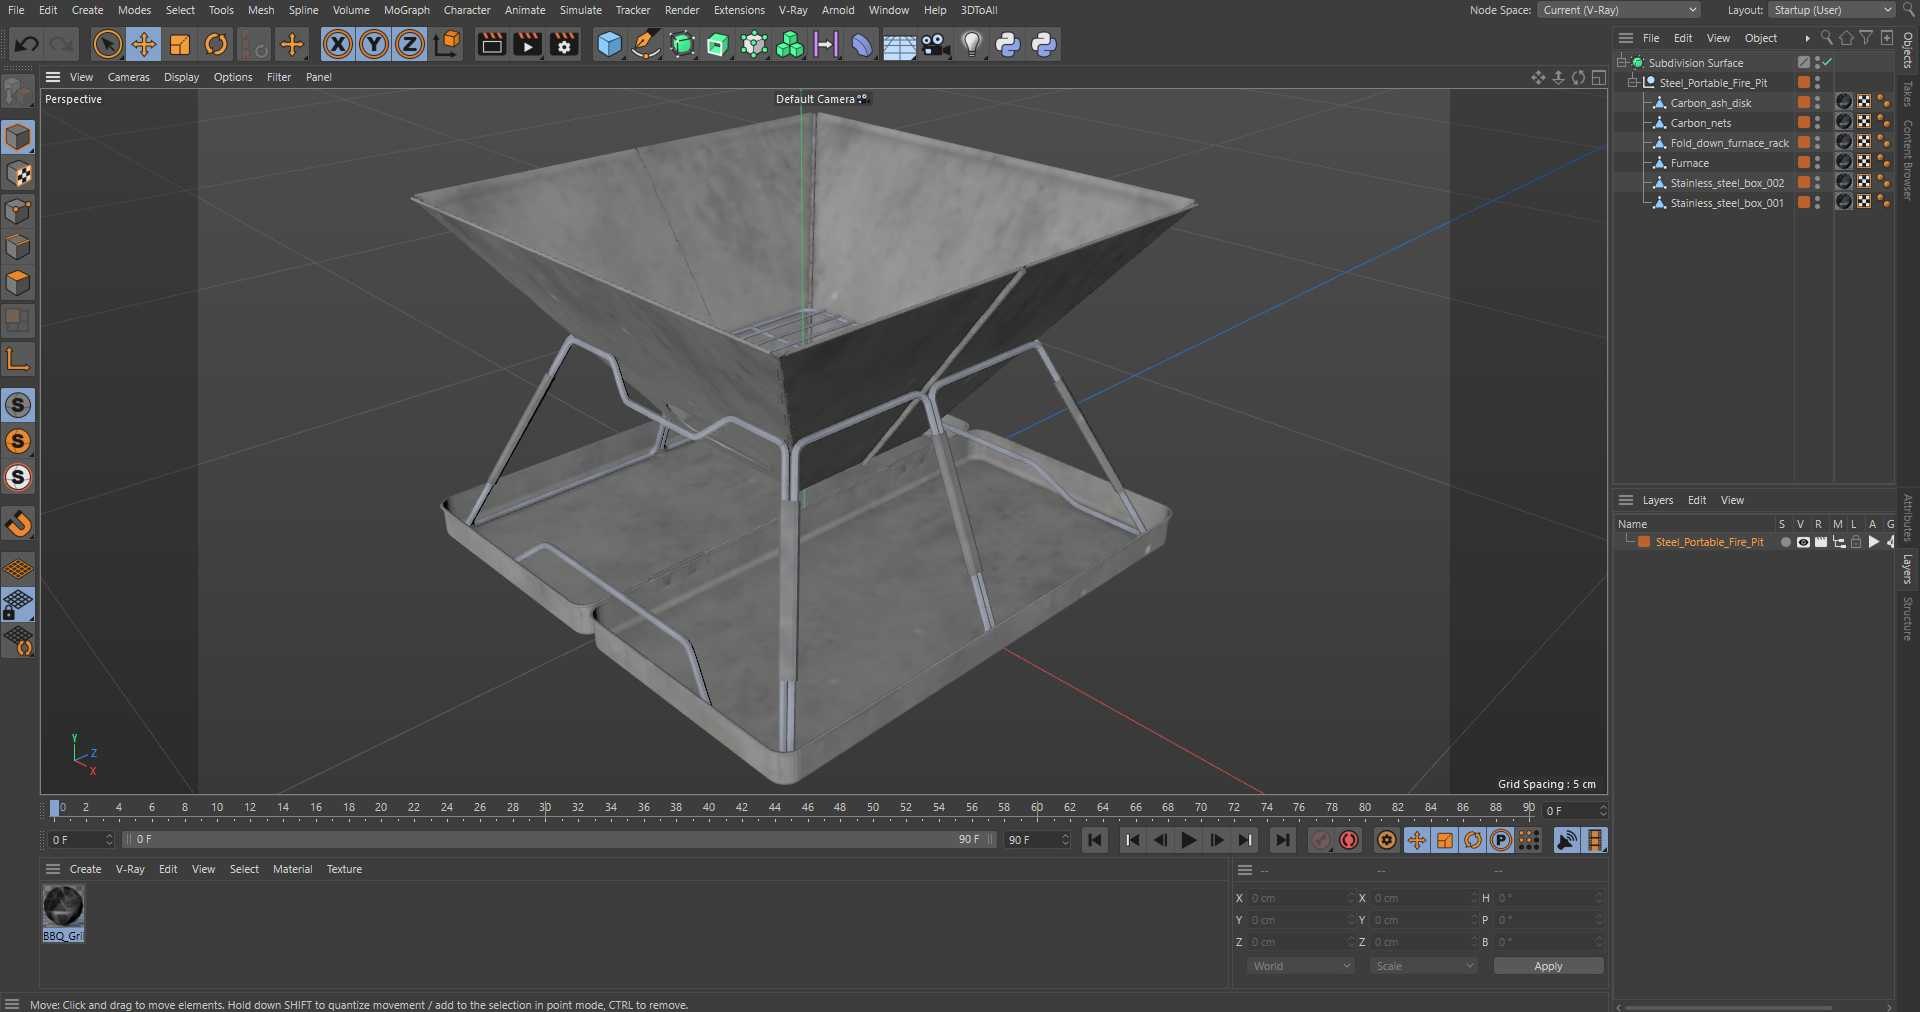Toggle autokeying button in timeline
Screen dimensions: 1920x1012
tap(1349, 840)
